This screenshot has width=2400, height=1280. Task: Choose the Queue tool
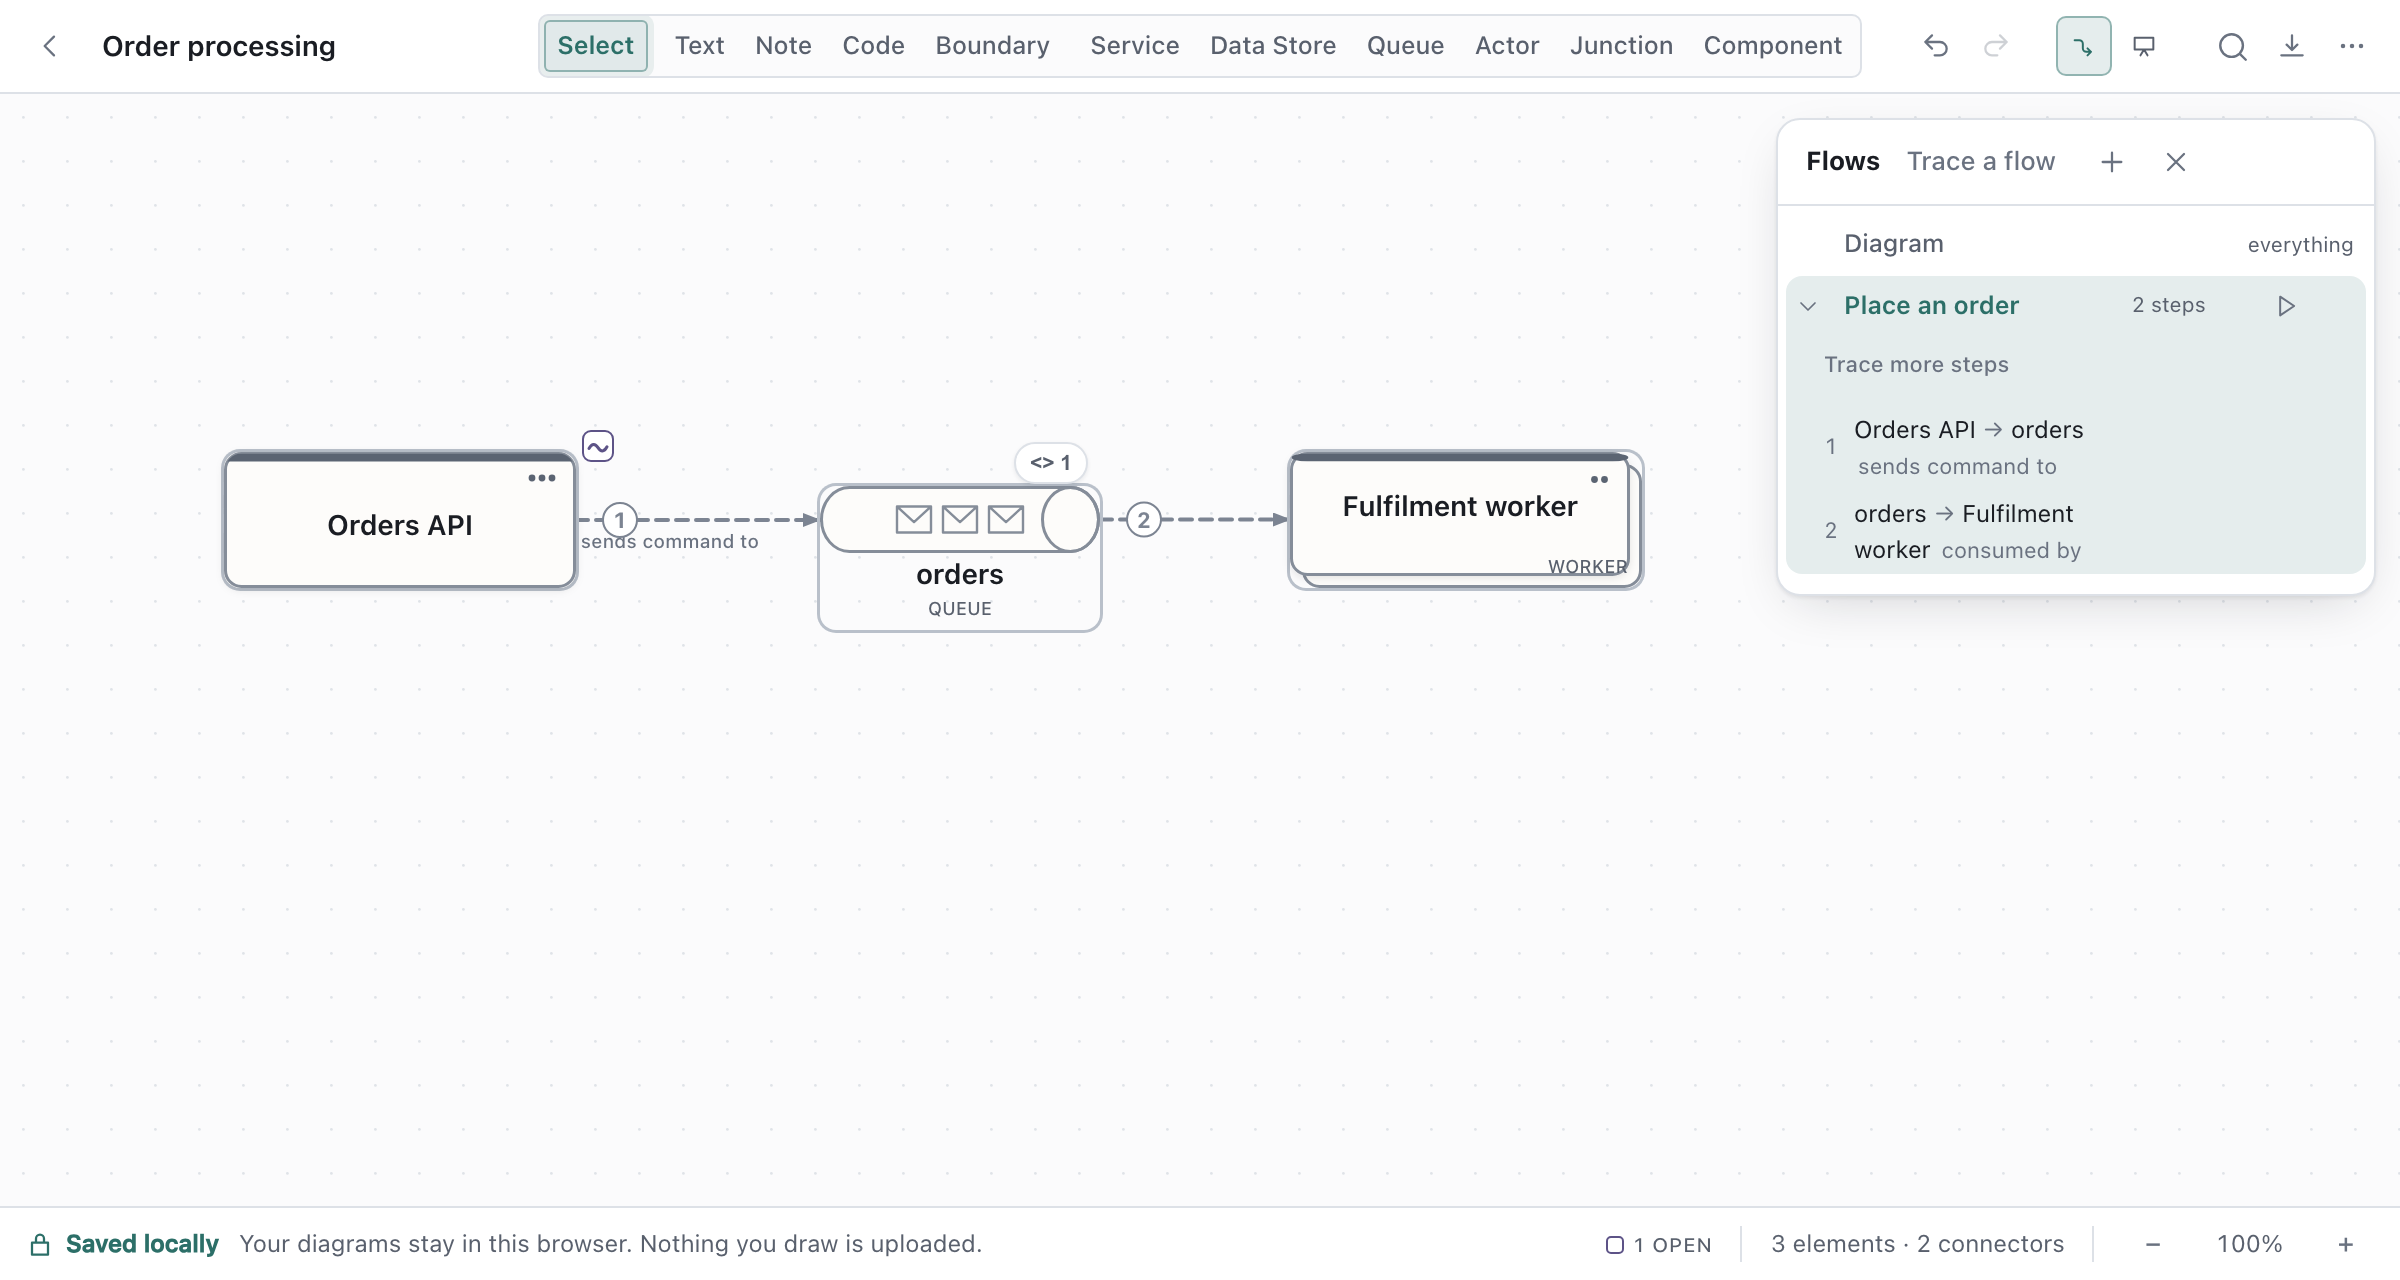(x=1405, y=46)
